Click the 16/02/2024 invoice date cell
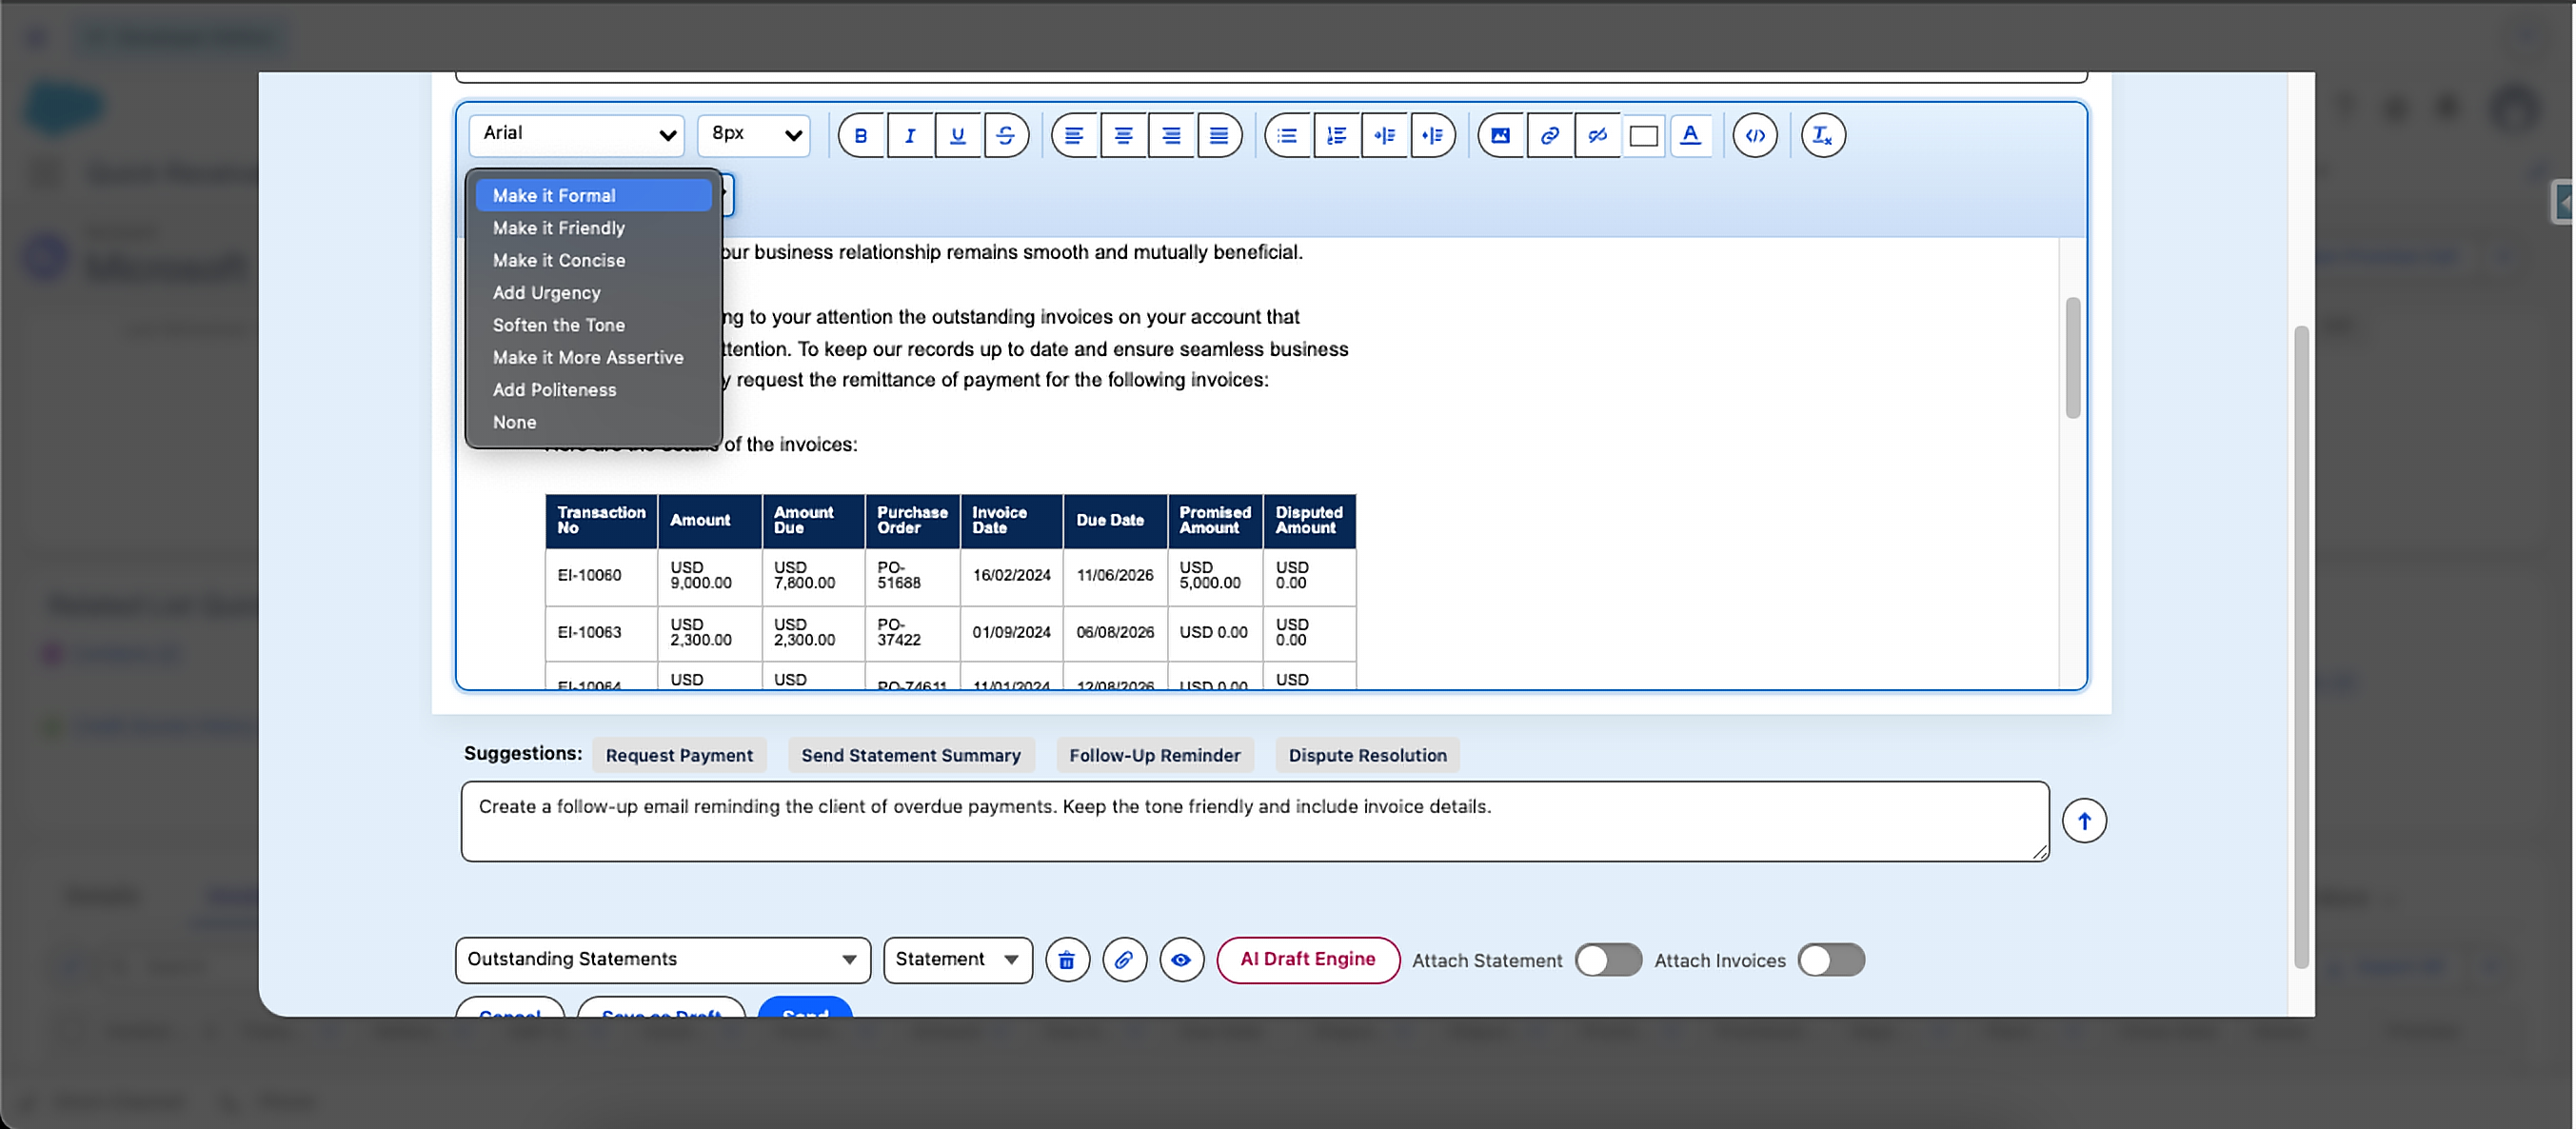 click(1012, 576)
